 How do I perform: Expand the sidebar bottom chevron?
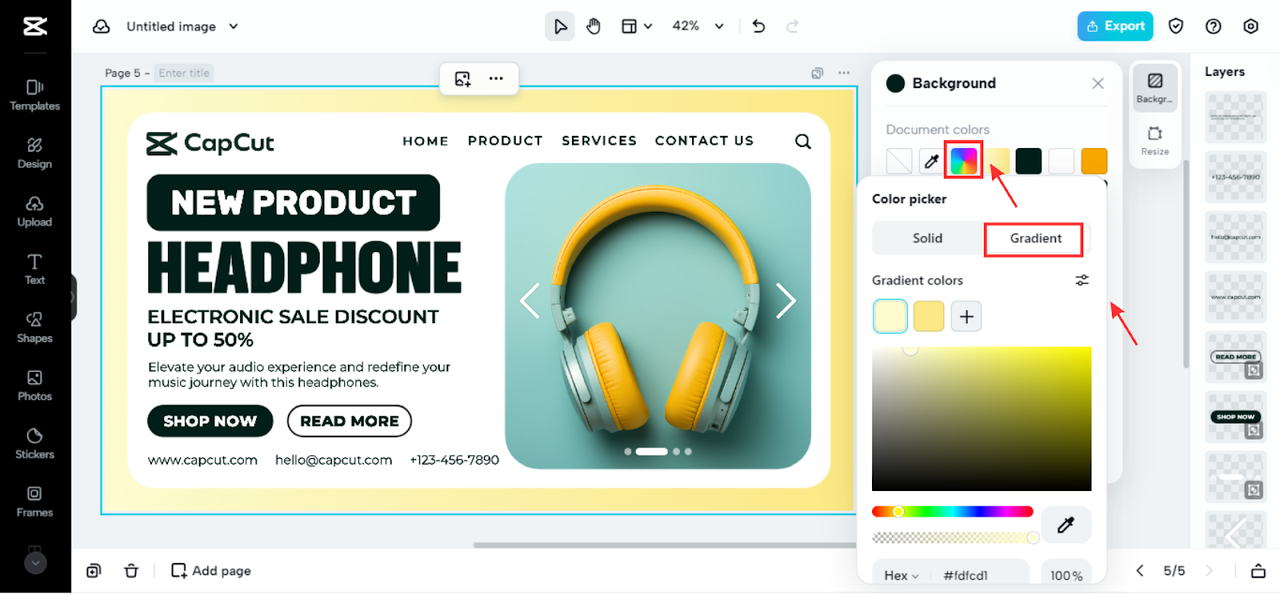(35, 563)
